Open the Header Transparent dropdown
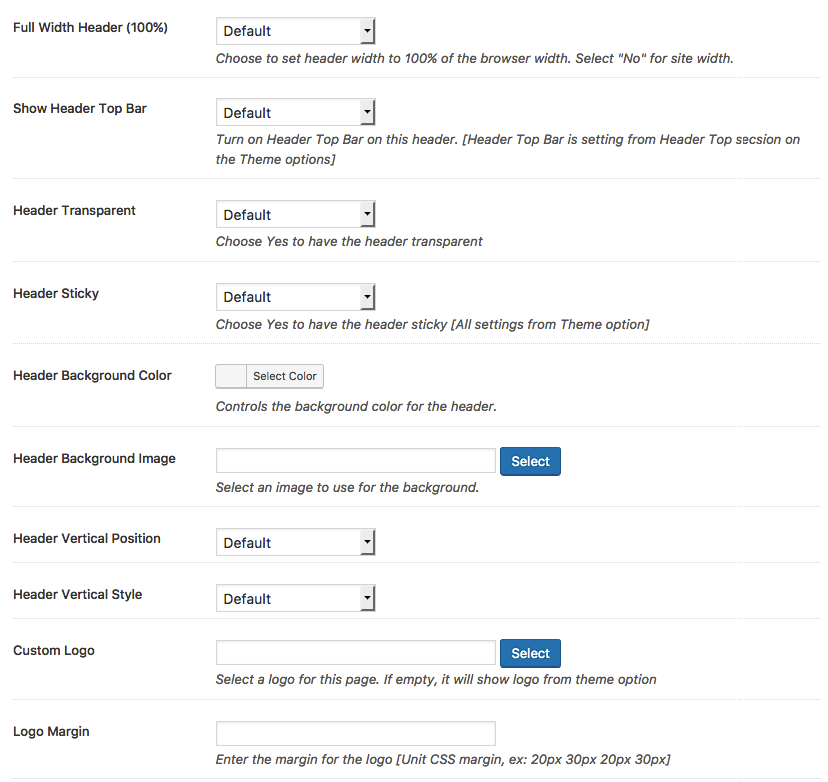The width and height of the screenshot is (828, 782). click(x=295, y=215)
